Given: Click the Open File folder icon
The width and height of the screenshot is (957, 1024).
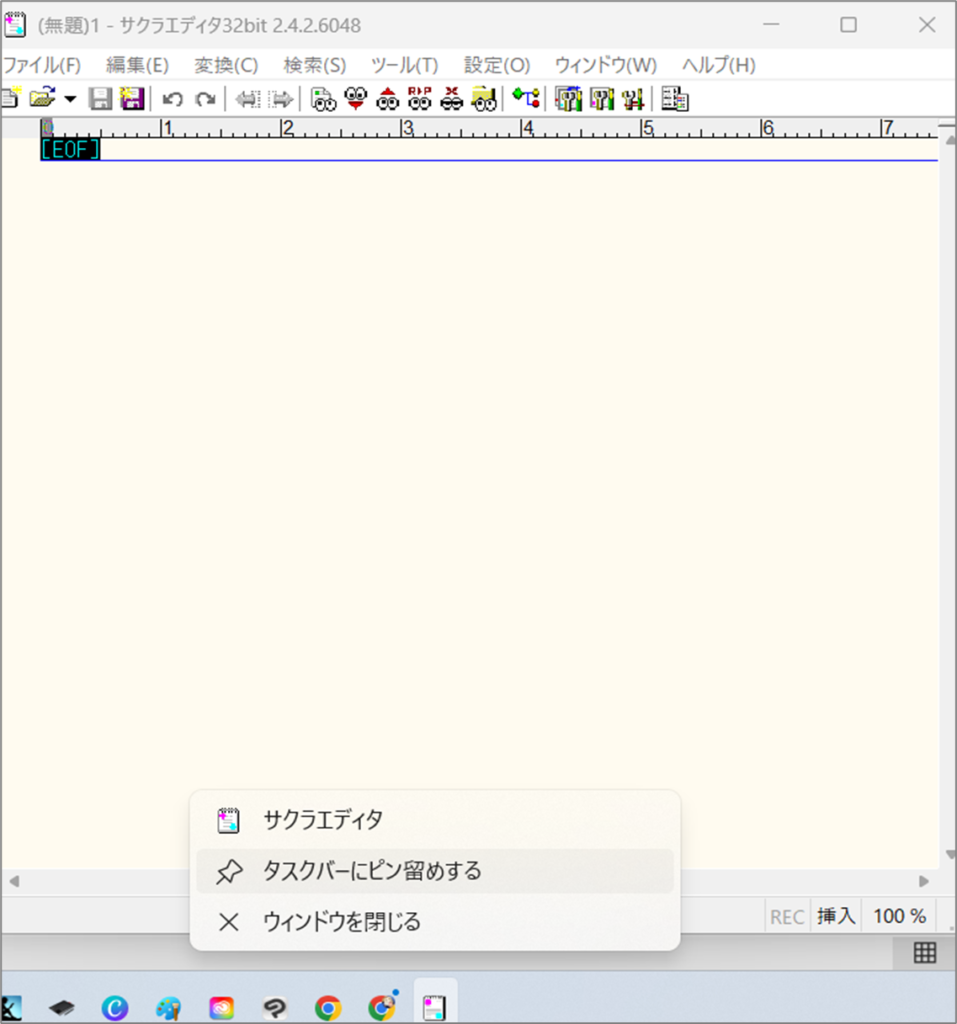Looking at the screenshot, I should pos(41,98).
